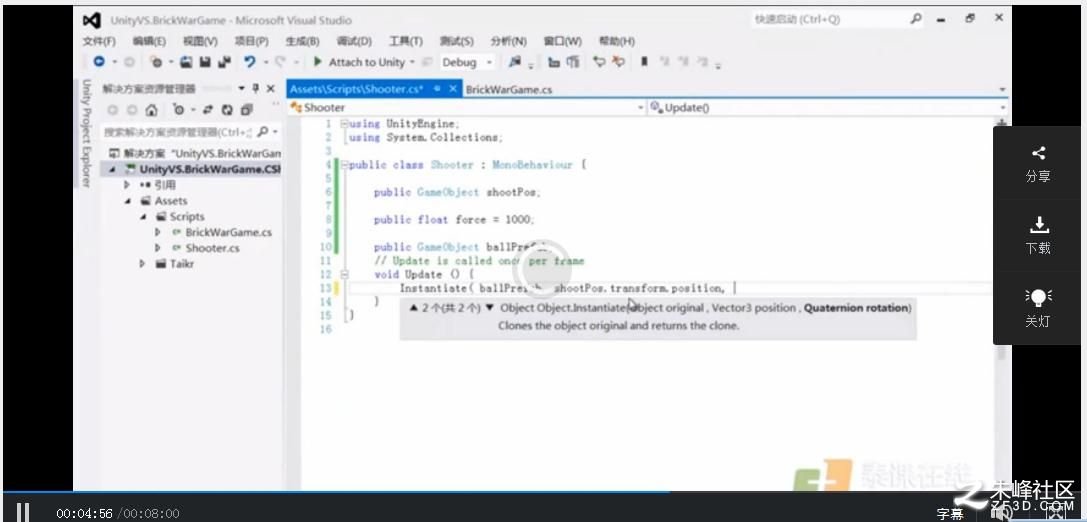
Task: Show previous overload with the tooltip up arrow
Action: pyautogui.click(x=414, y=308)
